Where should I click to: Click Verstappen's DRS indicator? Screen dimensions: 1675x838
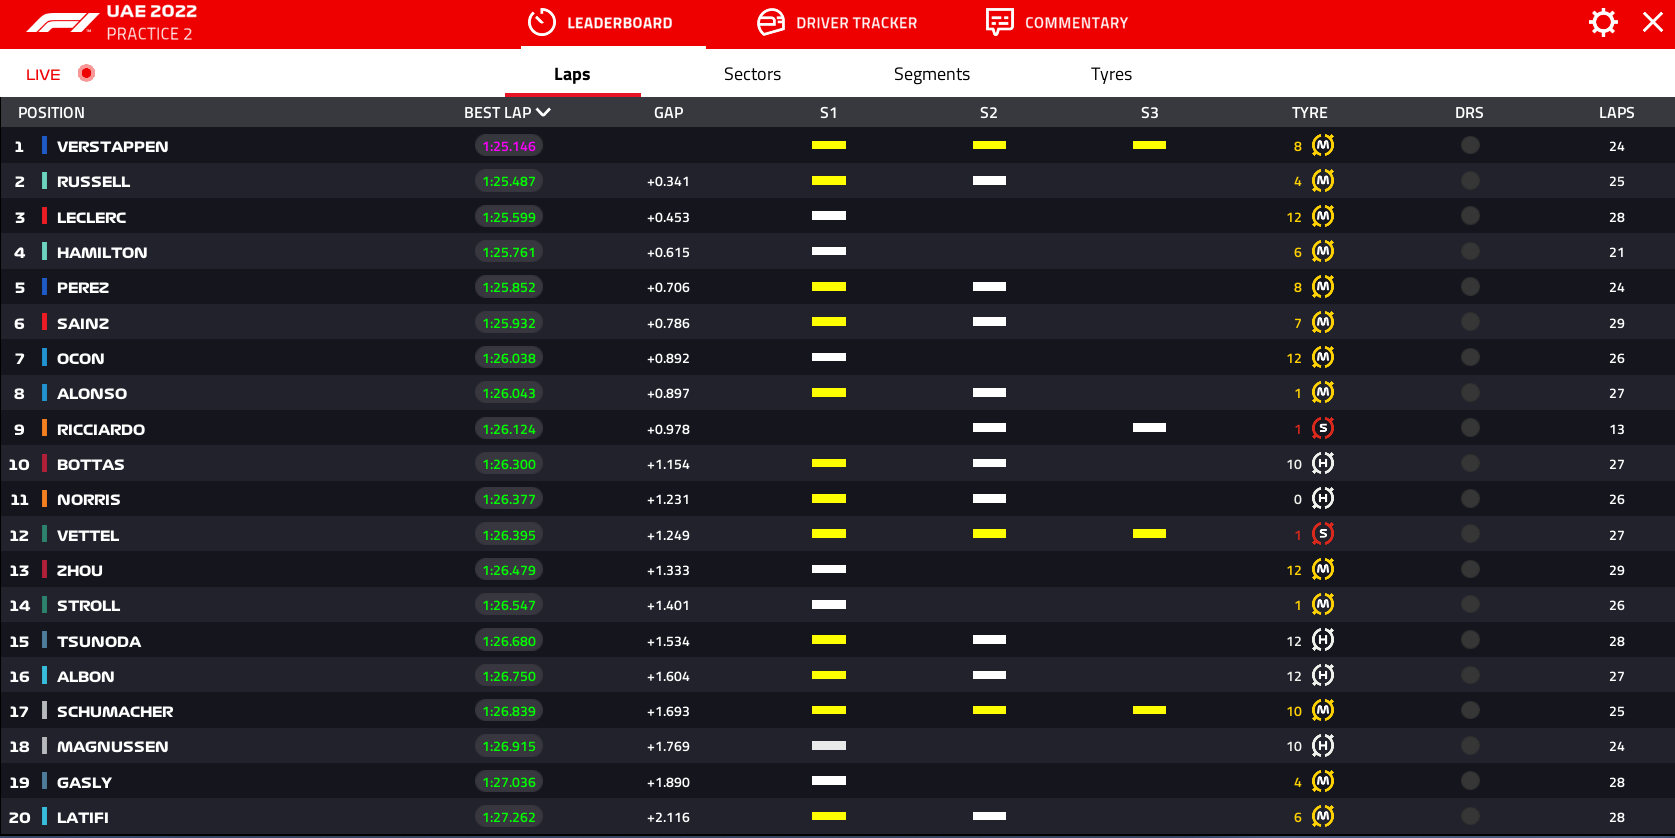point(1470,145)
